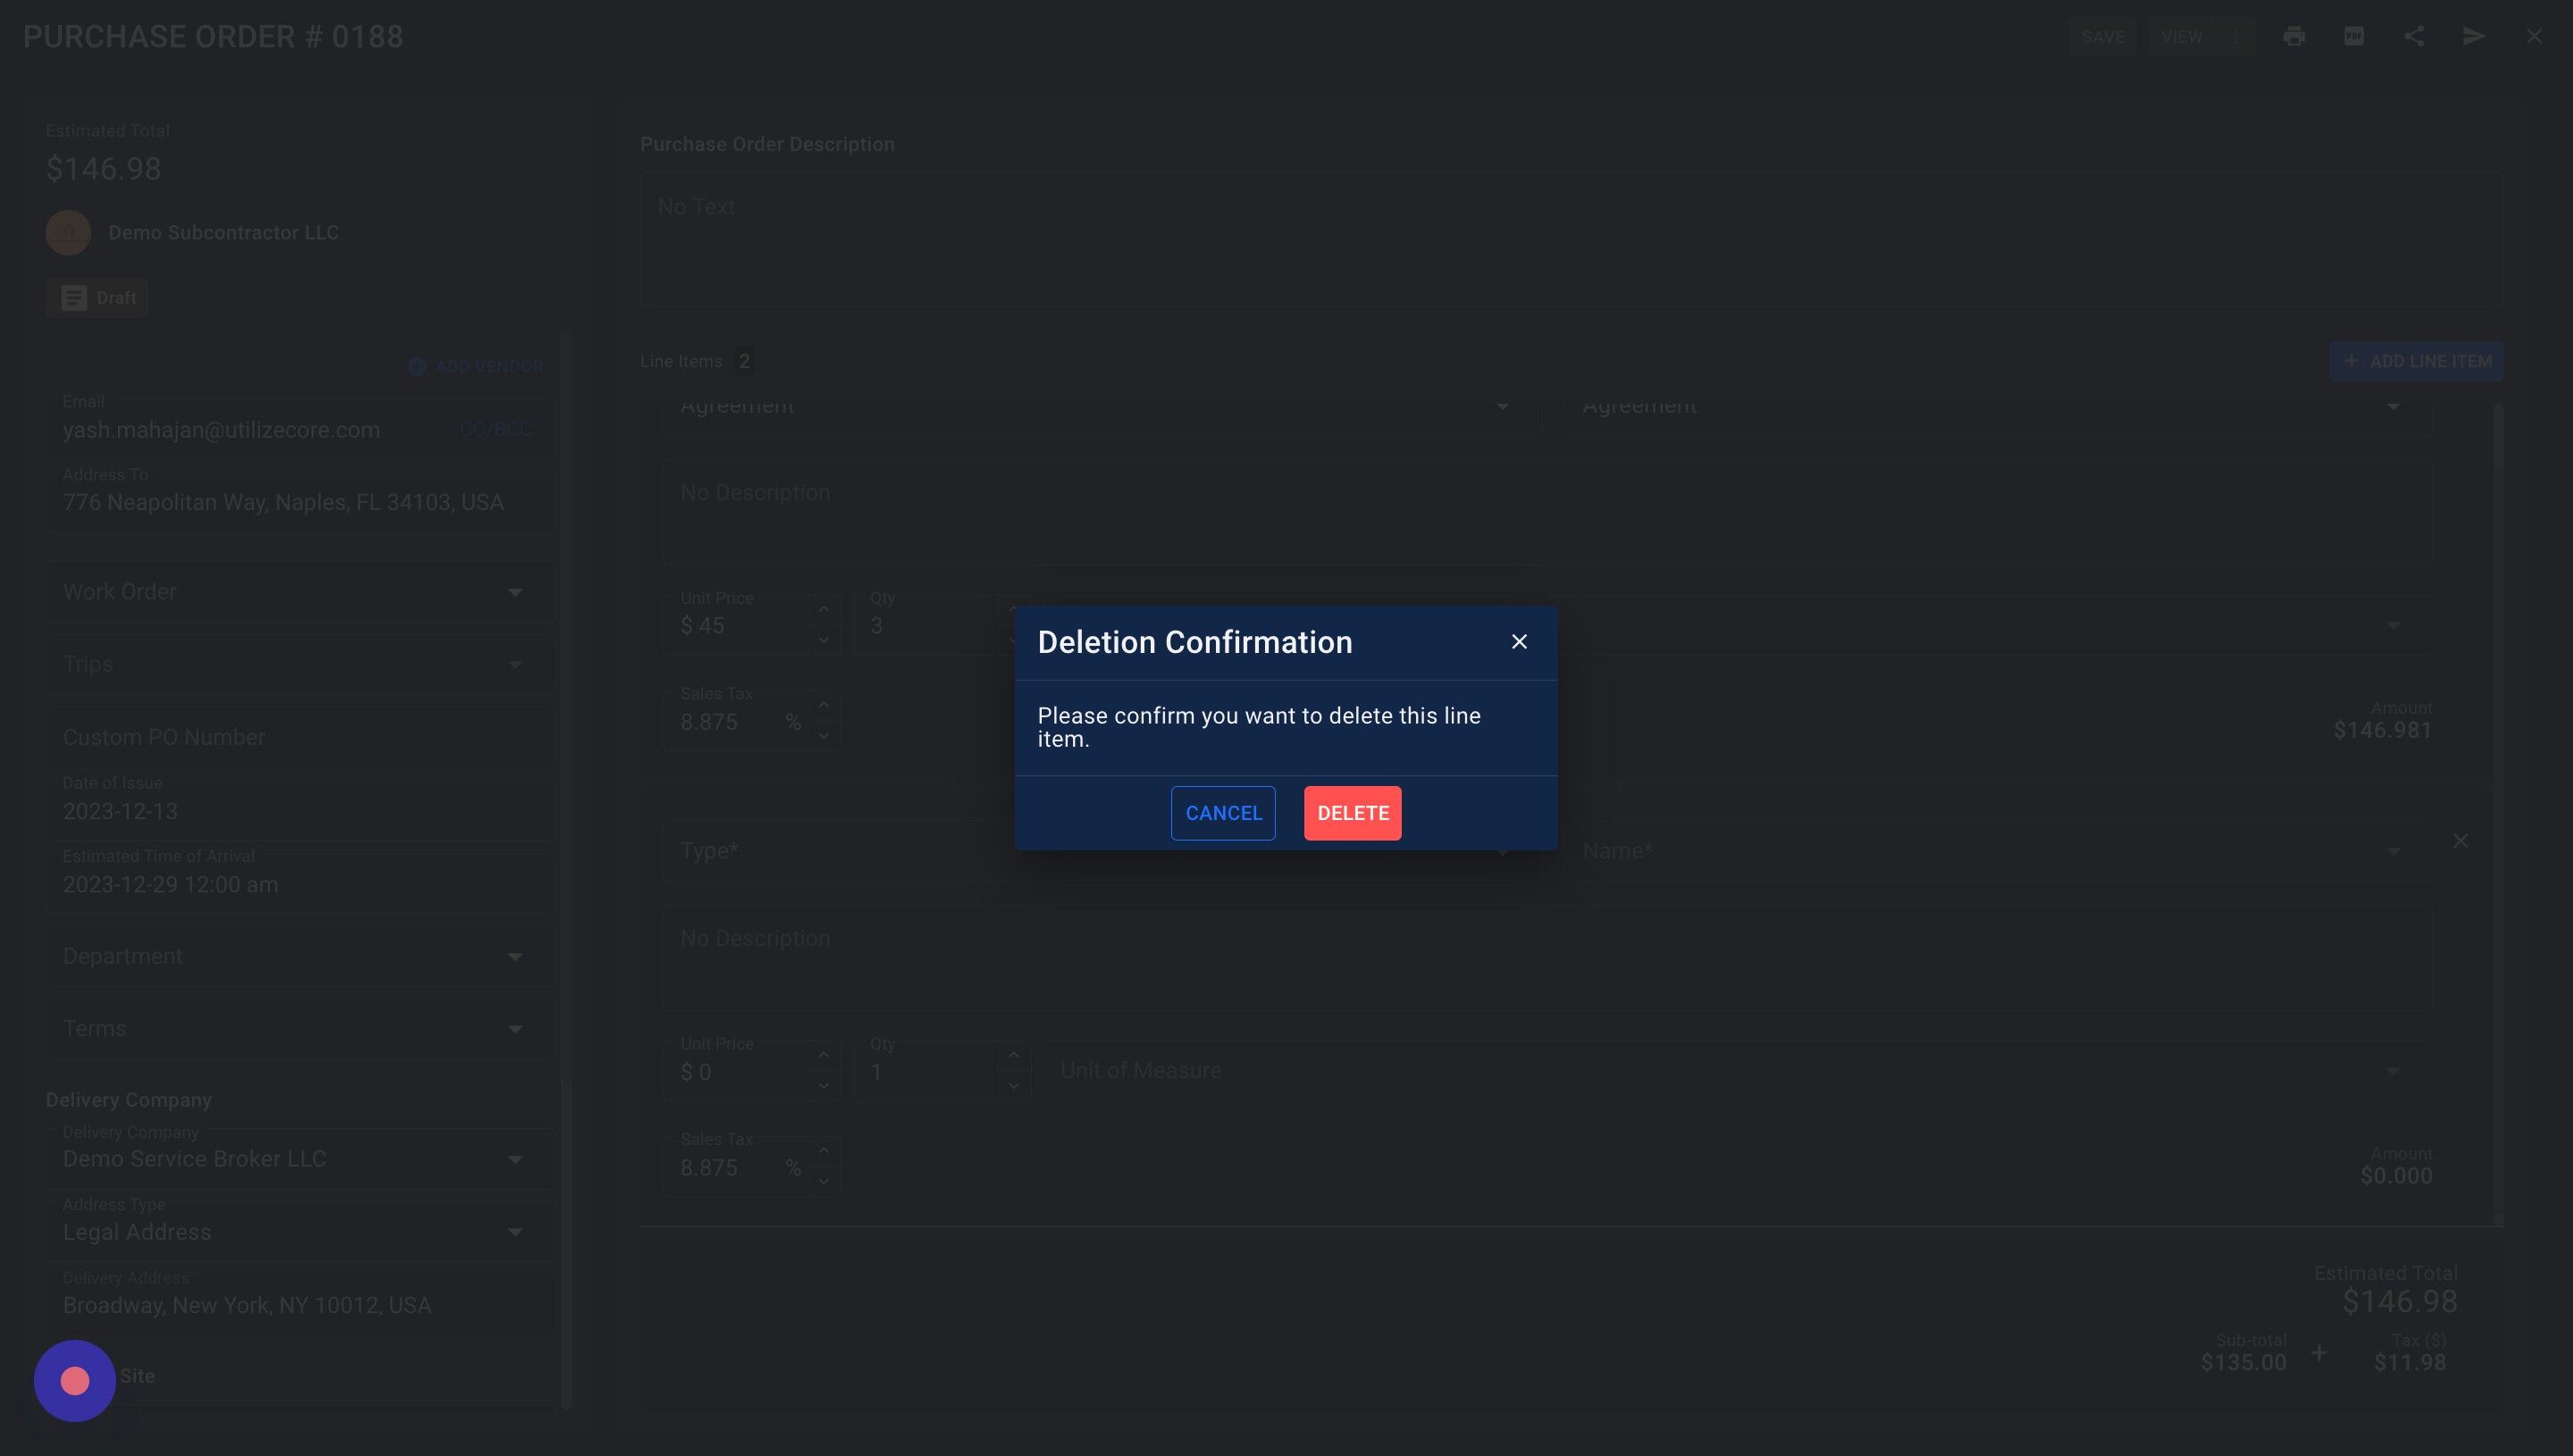Click the Custom PO Number field

pyautogui.click(x=299, y=737)
